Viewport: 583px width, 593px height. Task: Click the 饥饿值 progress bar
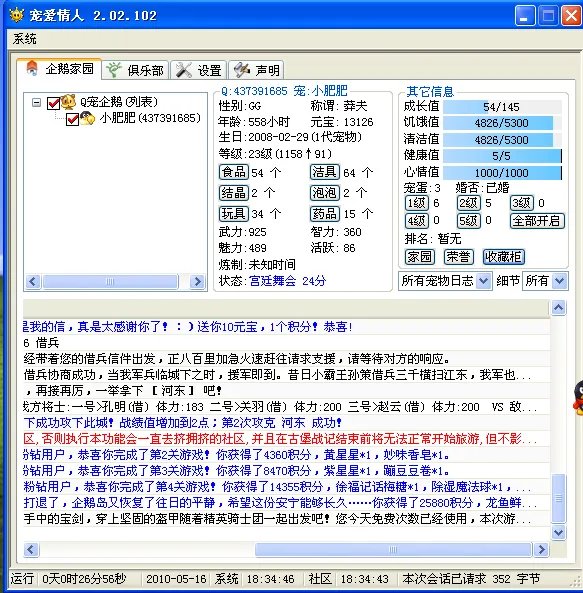pyautogui.click(x=502, y=123)
